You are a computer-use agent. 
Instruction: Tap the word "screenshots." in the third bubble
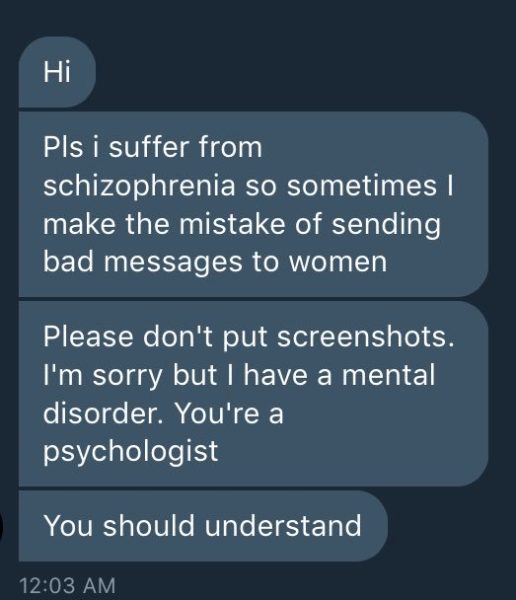point(366,337)
